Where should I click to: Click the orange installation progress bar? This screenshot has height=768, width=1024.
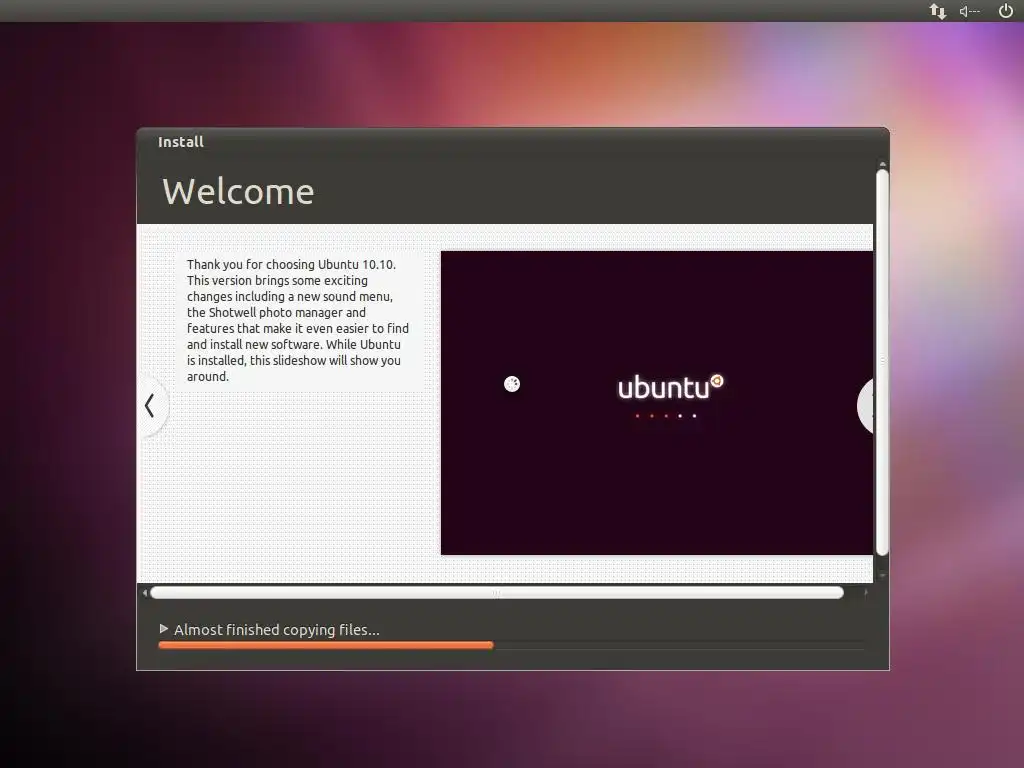pyautogui.click(x=511, y=645)
